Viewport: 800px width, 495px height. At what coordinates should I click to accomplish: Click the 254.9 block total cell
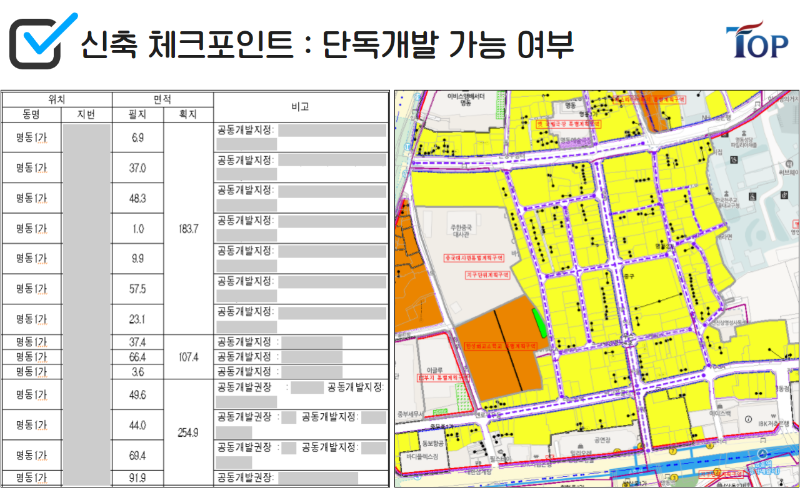(188, 432)
